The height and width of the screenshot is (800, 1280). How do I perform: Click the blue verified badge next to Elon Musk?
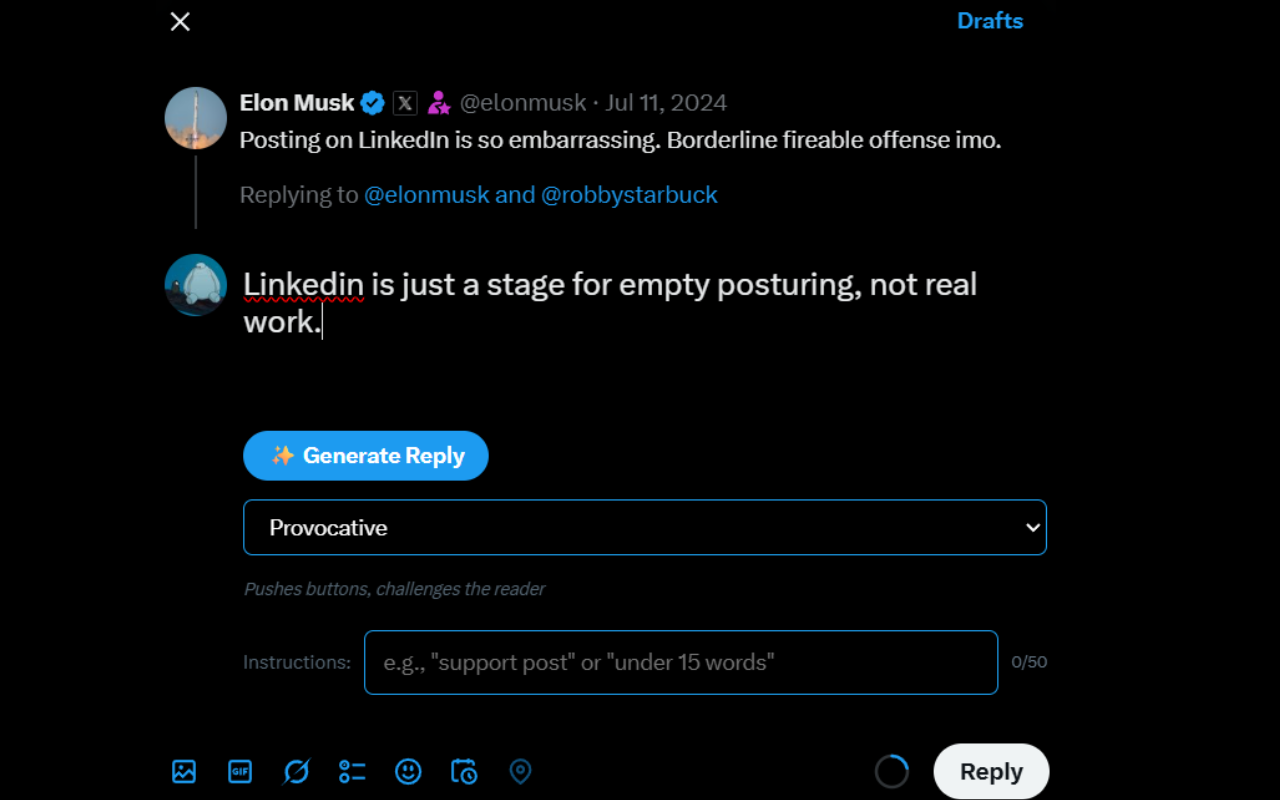pos(373,102)
